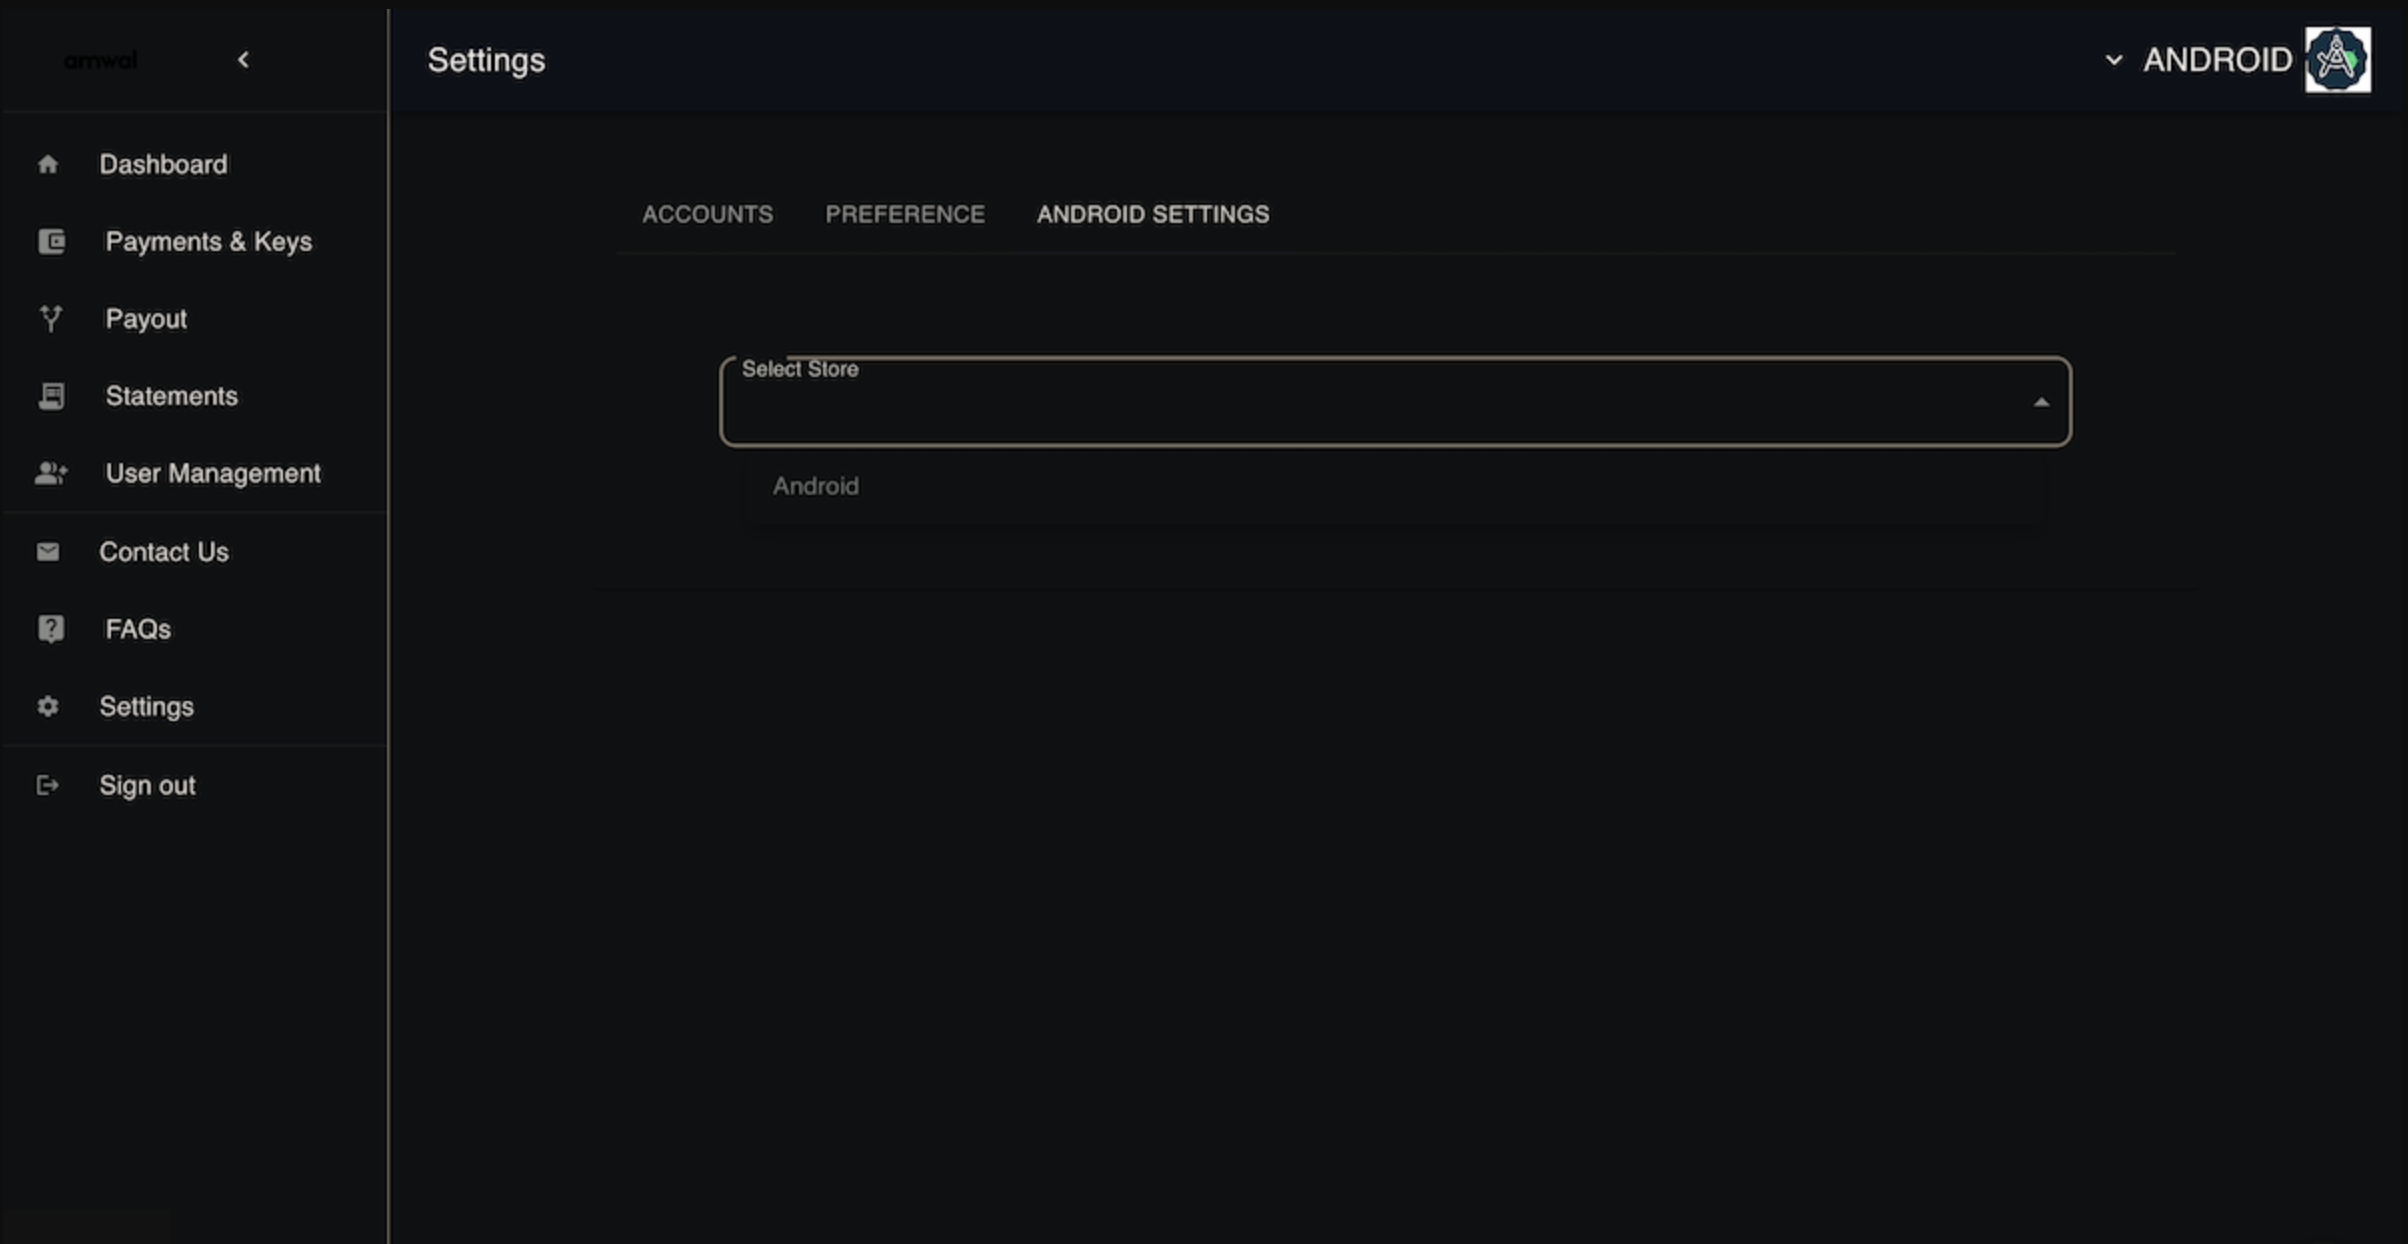Go to Payments & Keys page

point(208,241)
